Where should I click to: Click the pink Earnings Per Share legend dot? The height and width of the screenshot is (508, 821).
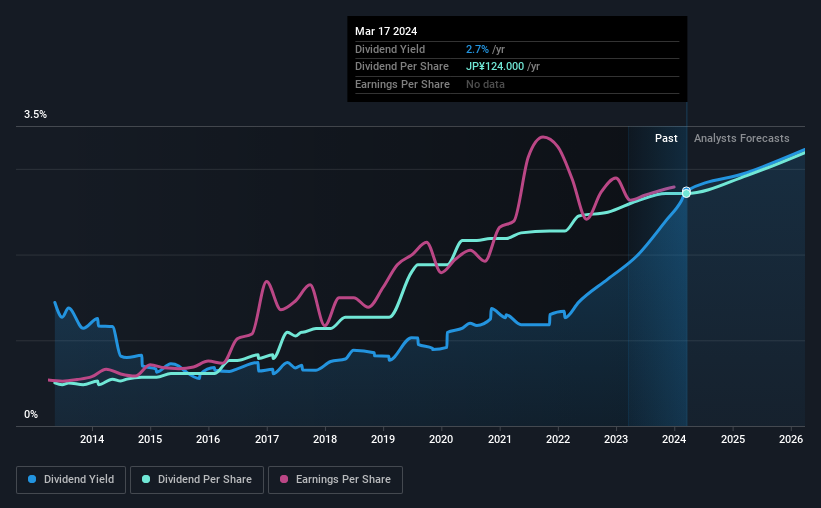click(284, 479)
